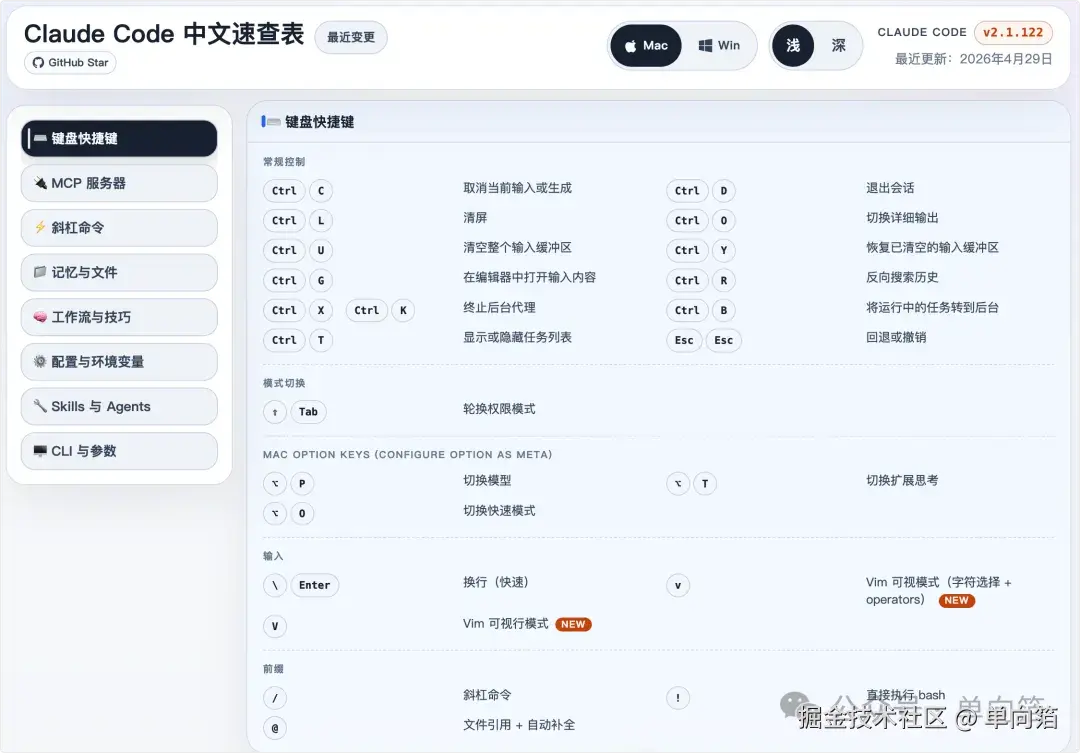Click the MAC OPTION KEYS section heading
The height and width of the screenshot is (753, 1080).
click(x=407, y=455)
